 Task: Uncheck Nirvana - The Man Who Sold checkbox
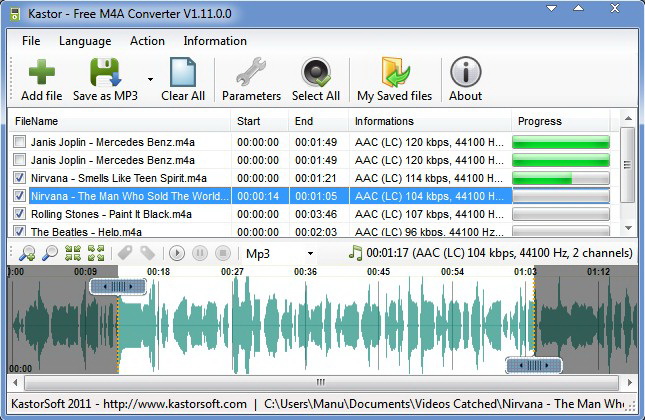tap(19, 195)
